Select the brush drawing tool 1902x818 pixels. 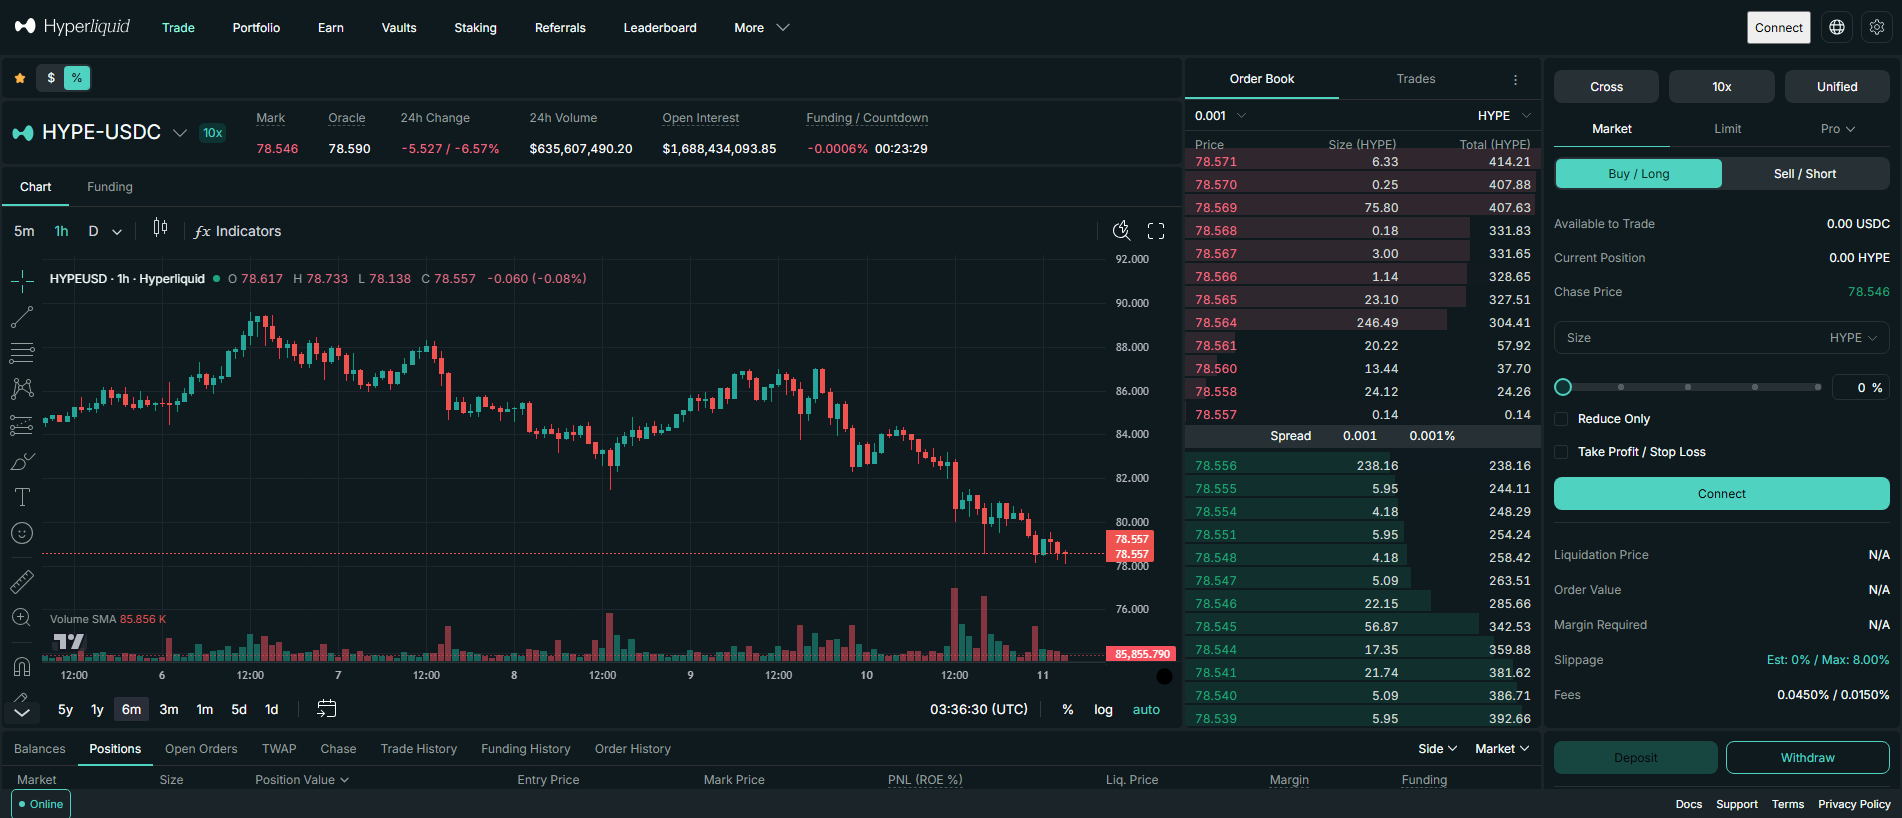coord(22,461)
